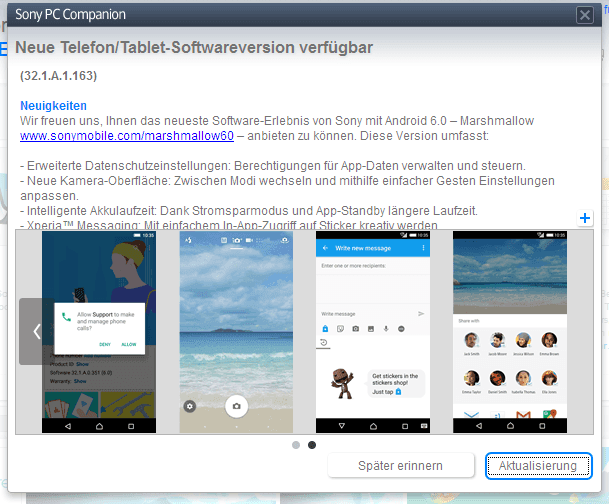Click the Intelligente Akkulaufzeit bullet line
This screenshot has height=504, width=609.
(249, 211)
